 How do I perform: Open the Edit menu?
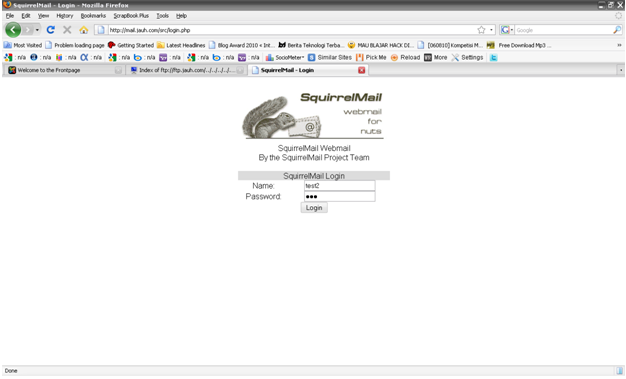(x=26, y=16)
